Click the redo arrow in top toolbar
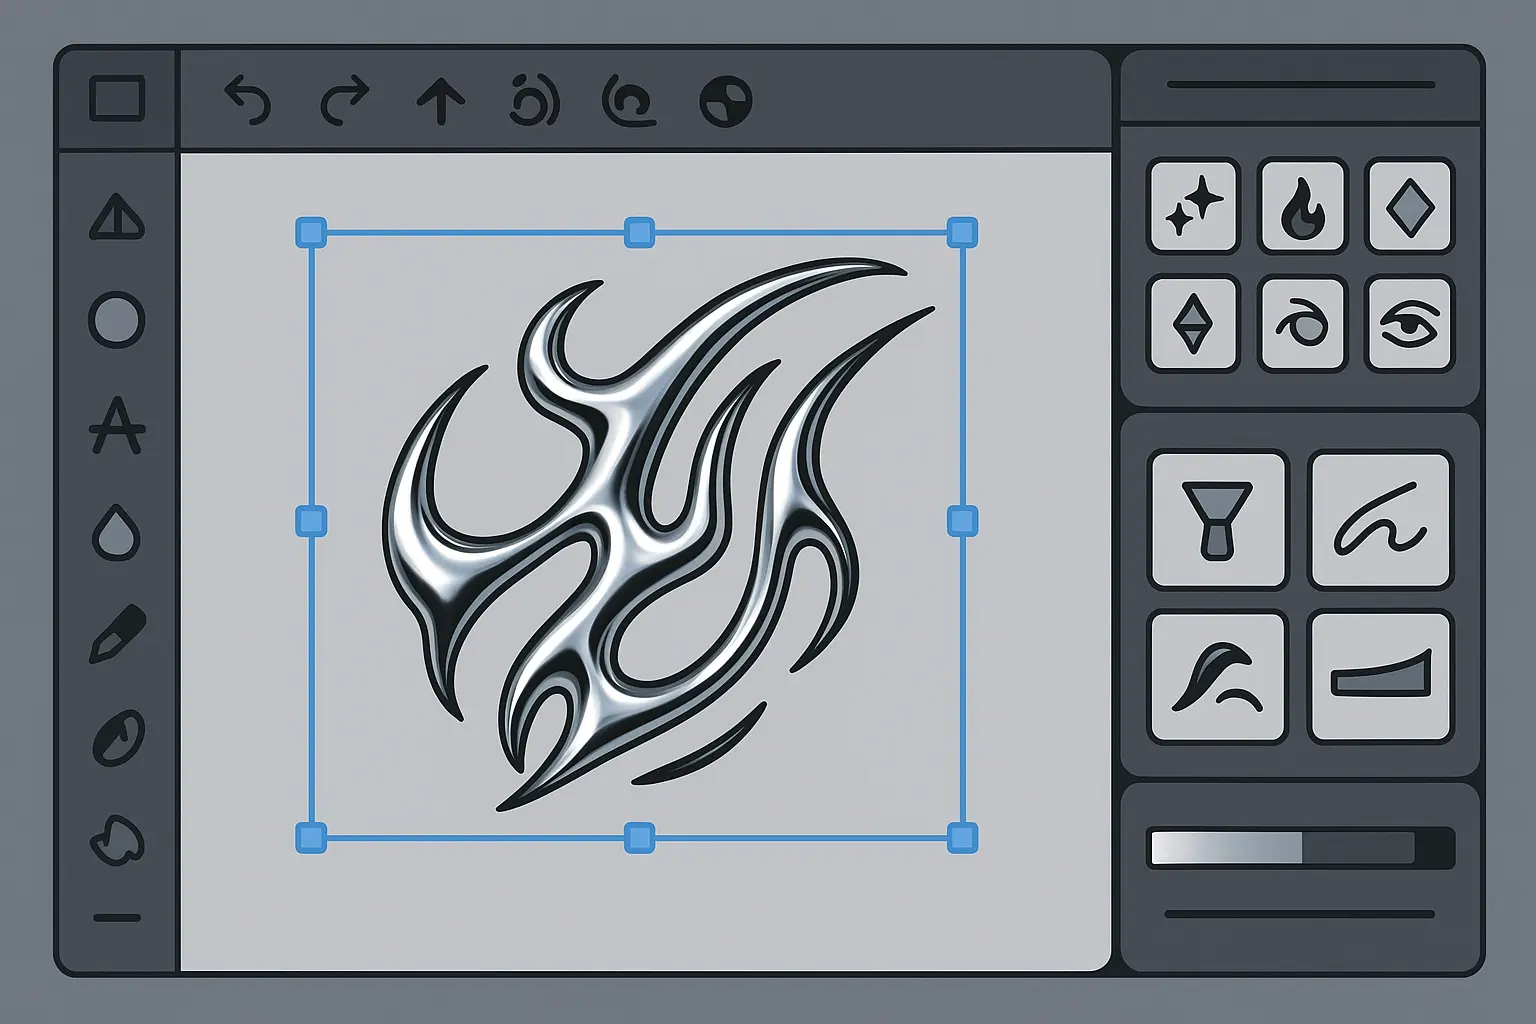 345,101
